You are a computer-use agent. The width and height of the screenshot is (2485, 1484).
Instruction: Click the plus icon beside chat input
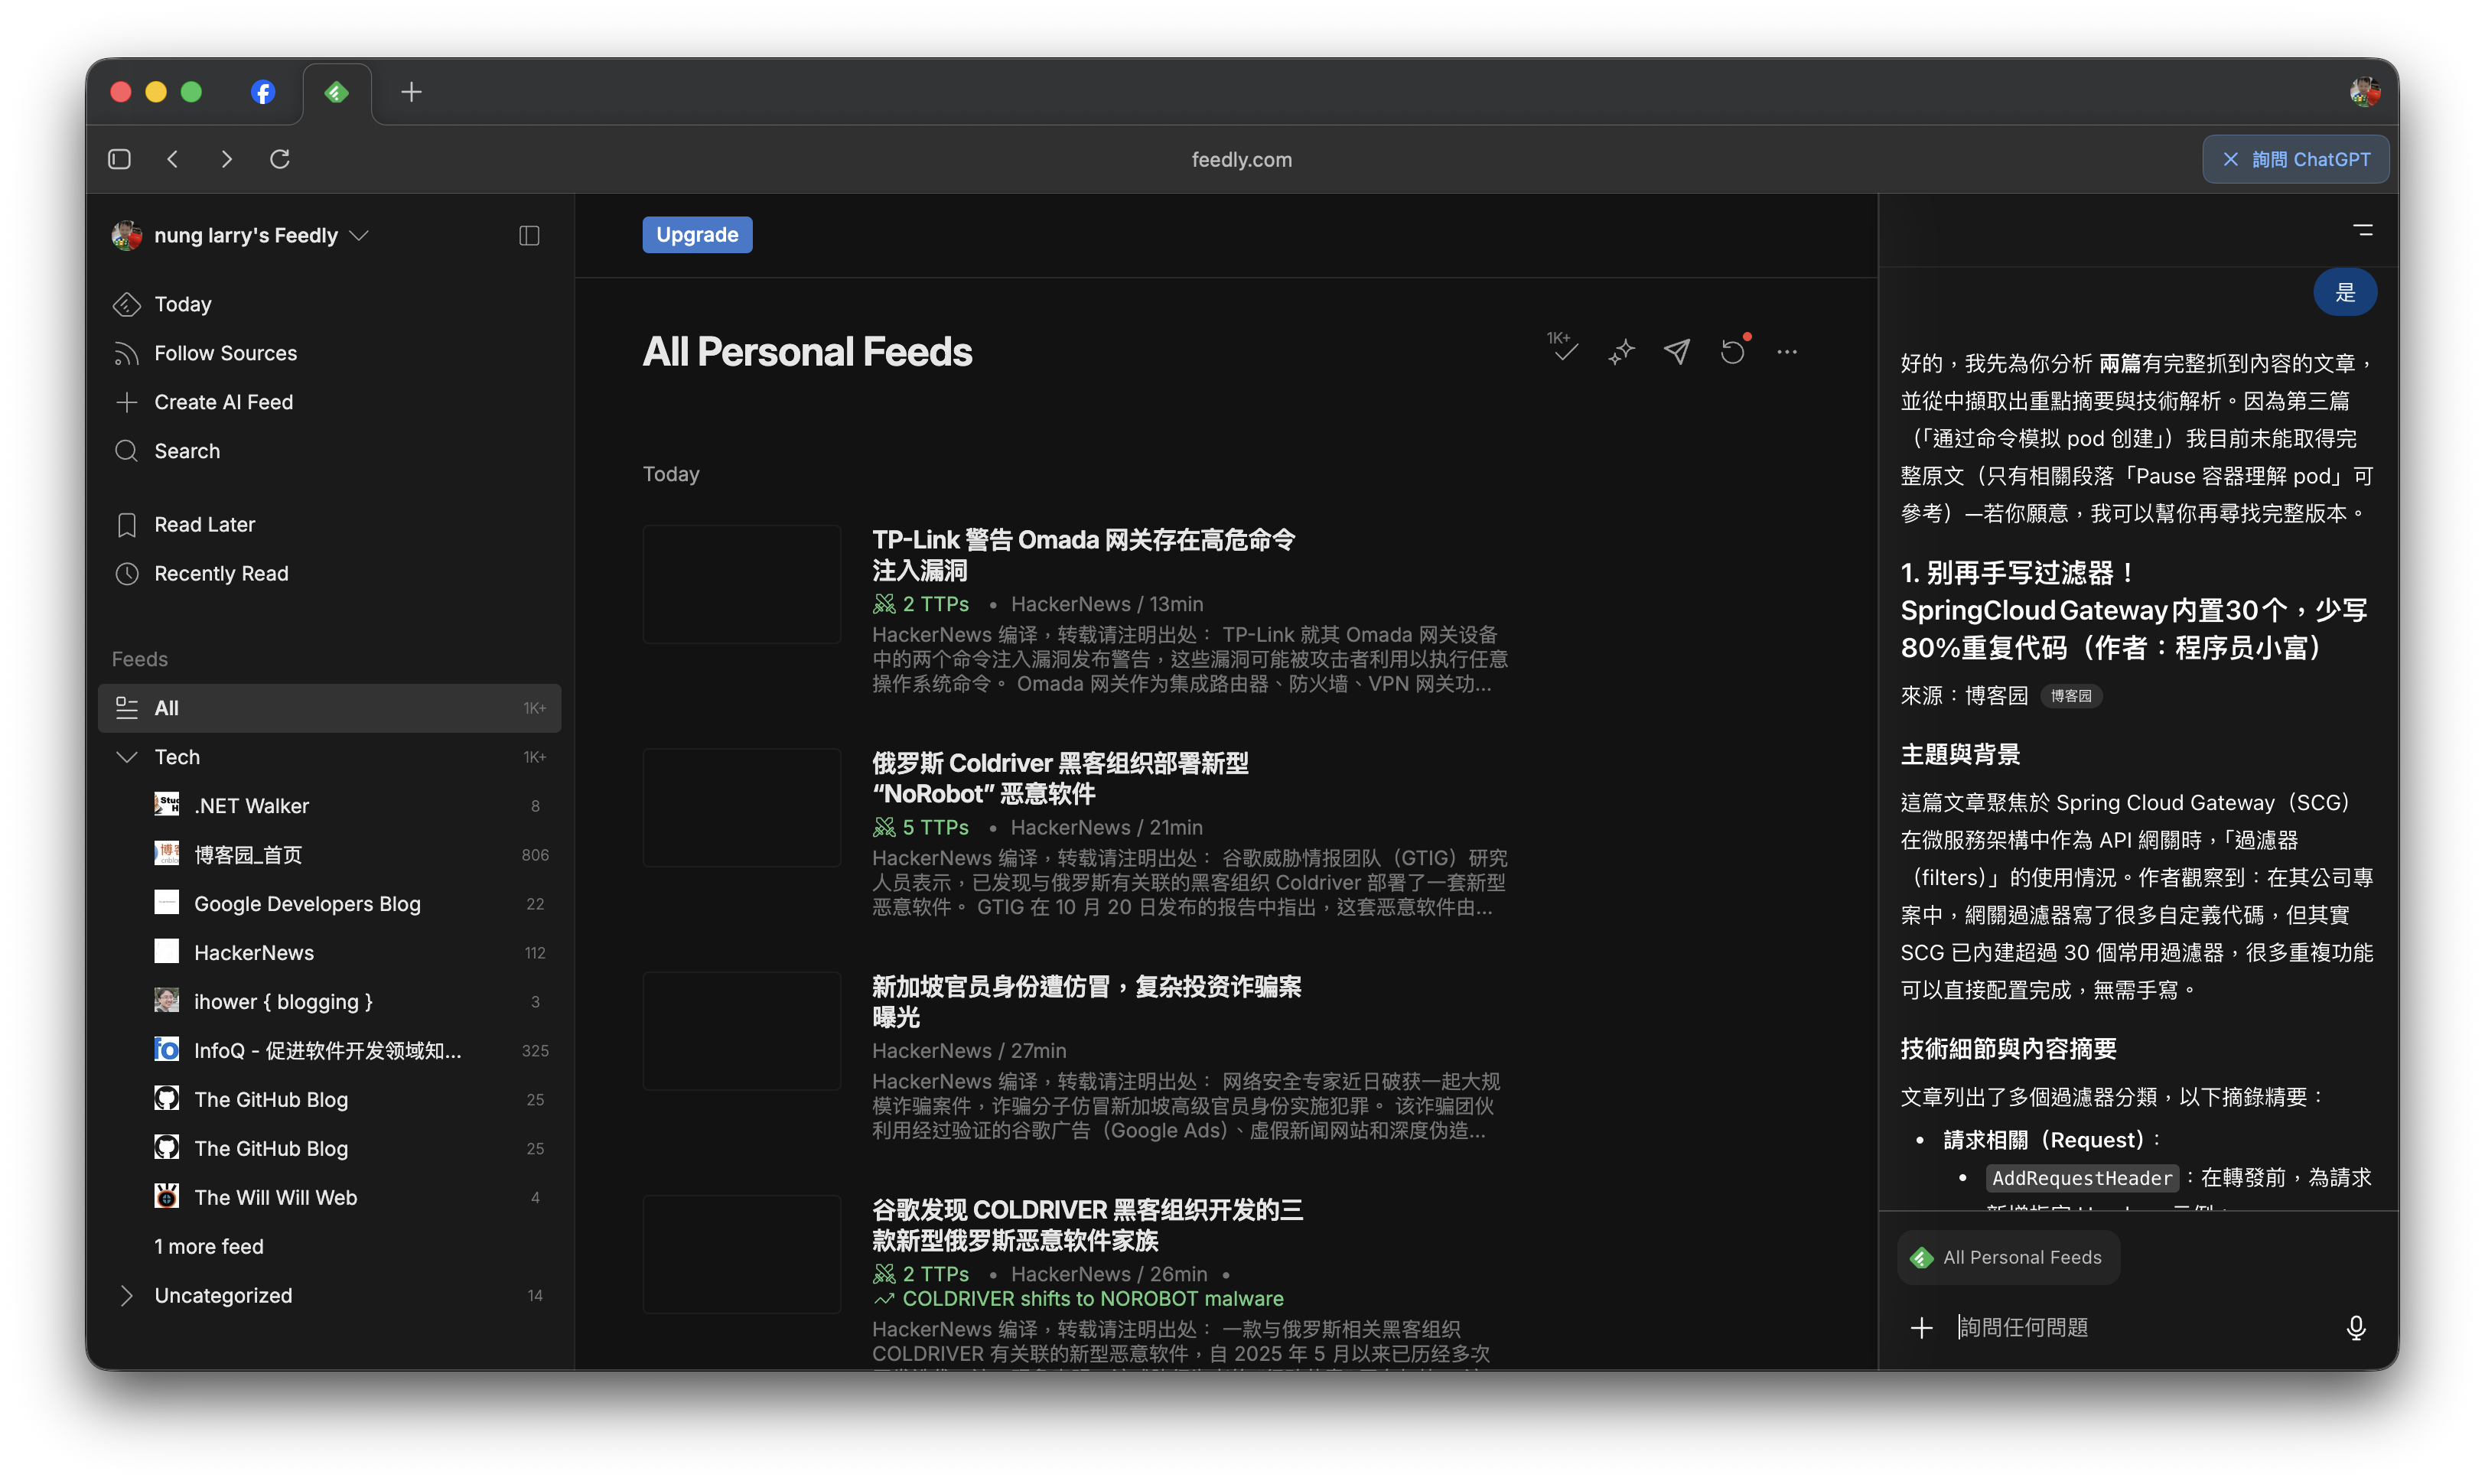1921,1327
